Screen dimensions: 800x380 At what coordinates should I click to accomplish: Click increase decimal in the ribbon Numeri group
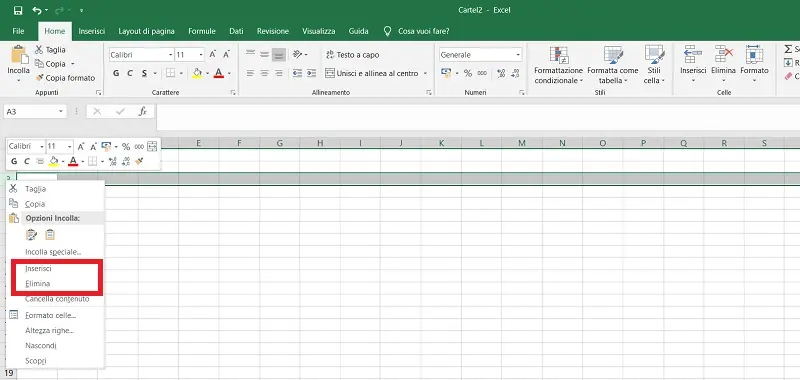pyautogui.click(x=501, y=73)
